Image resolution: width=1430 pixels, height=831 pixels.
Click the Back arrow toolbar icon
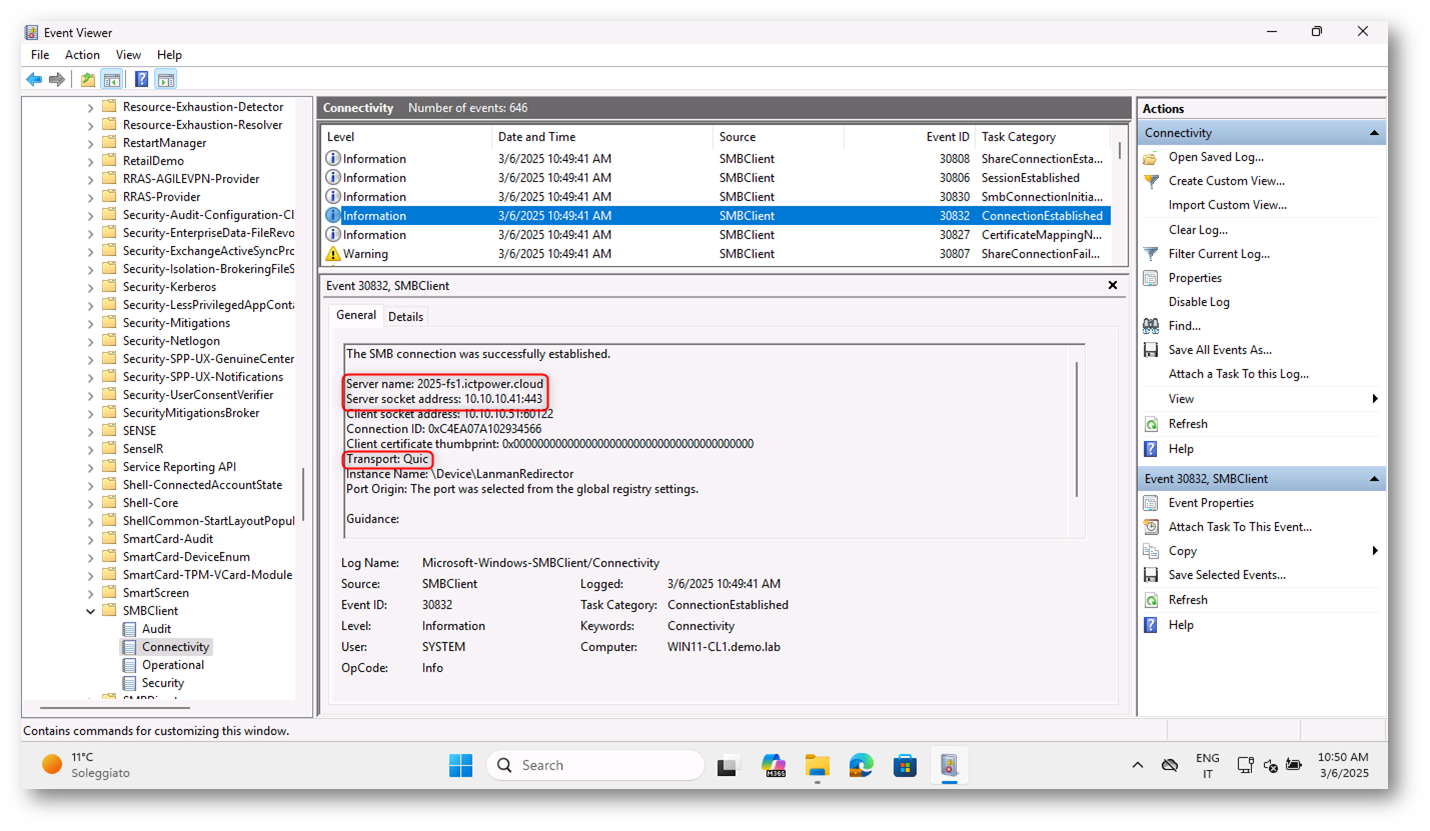(x=34, y=80)
